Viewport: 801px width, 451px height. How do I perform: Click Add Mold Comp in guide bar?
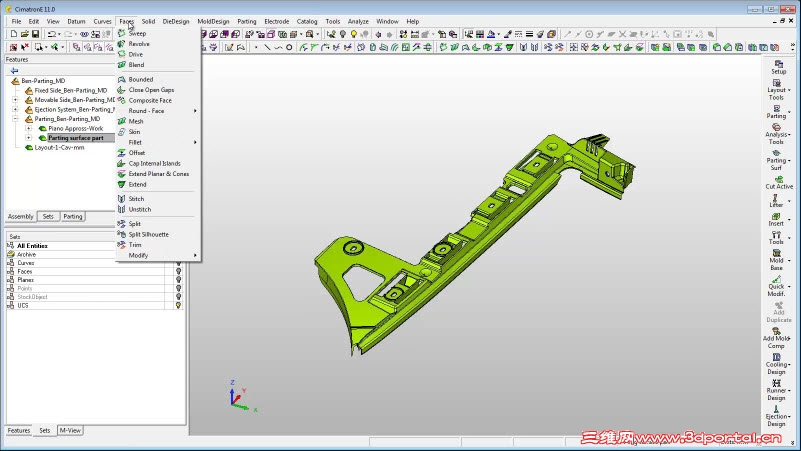tap(776, 339)
